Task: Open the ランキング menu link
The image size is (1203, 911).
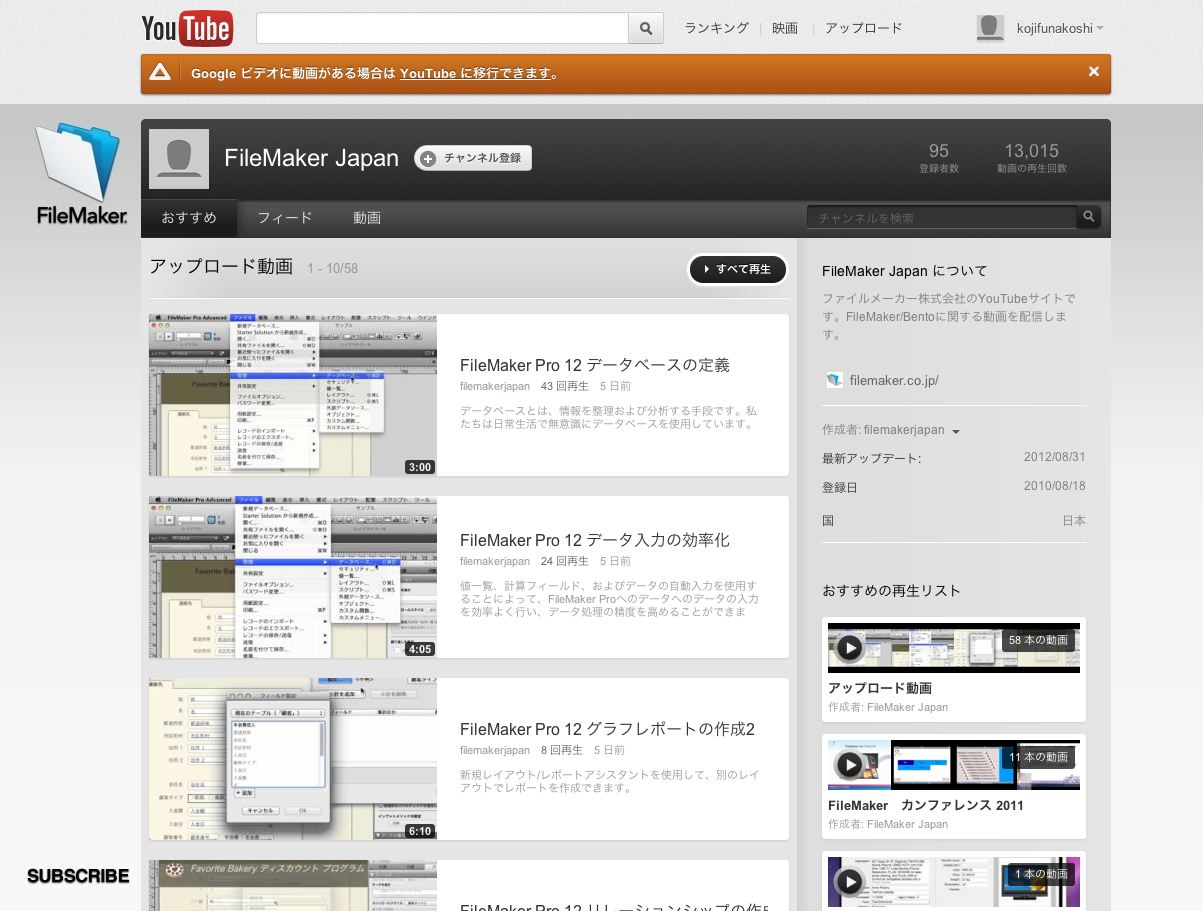Action: pos(716,28)
